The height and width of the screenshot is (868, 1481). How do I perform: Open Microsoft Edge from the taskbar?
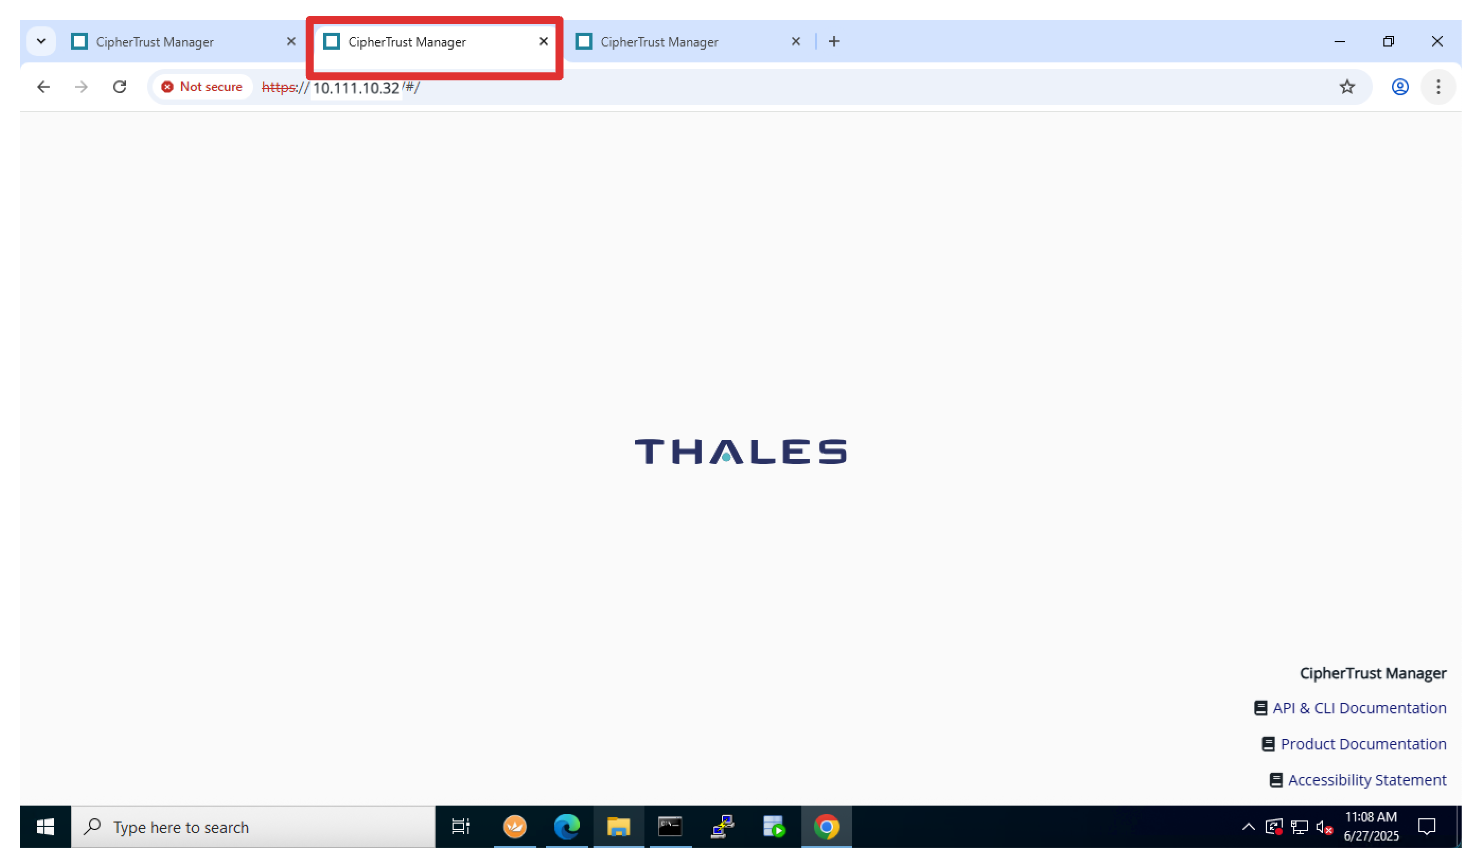point(567,827)
